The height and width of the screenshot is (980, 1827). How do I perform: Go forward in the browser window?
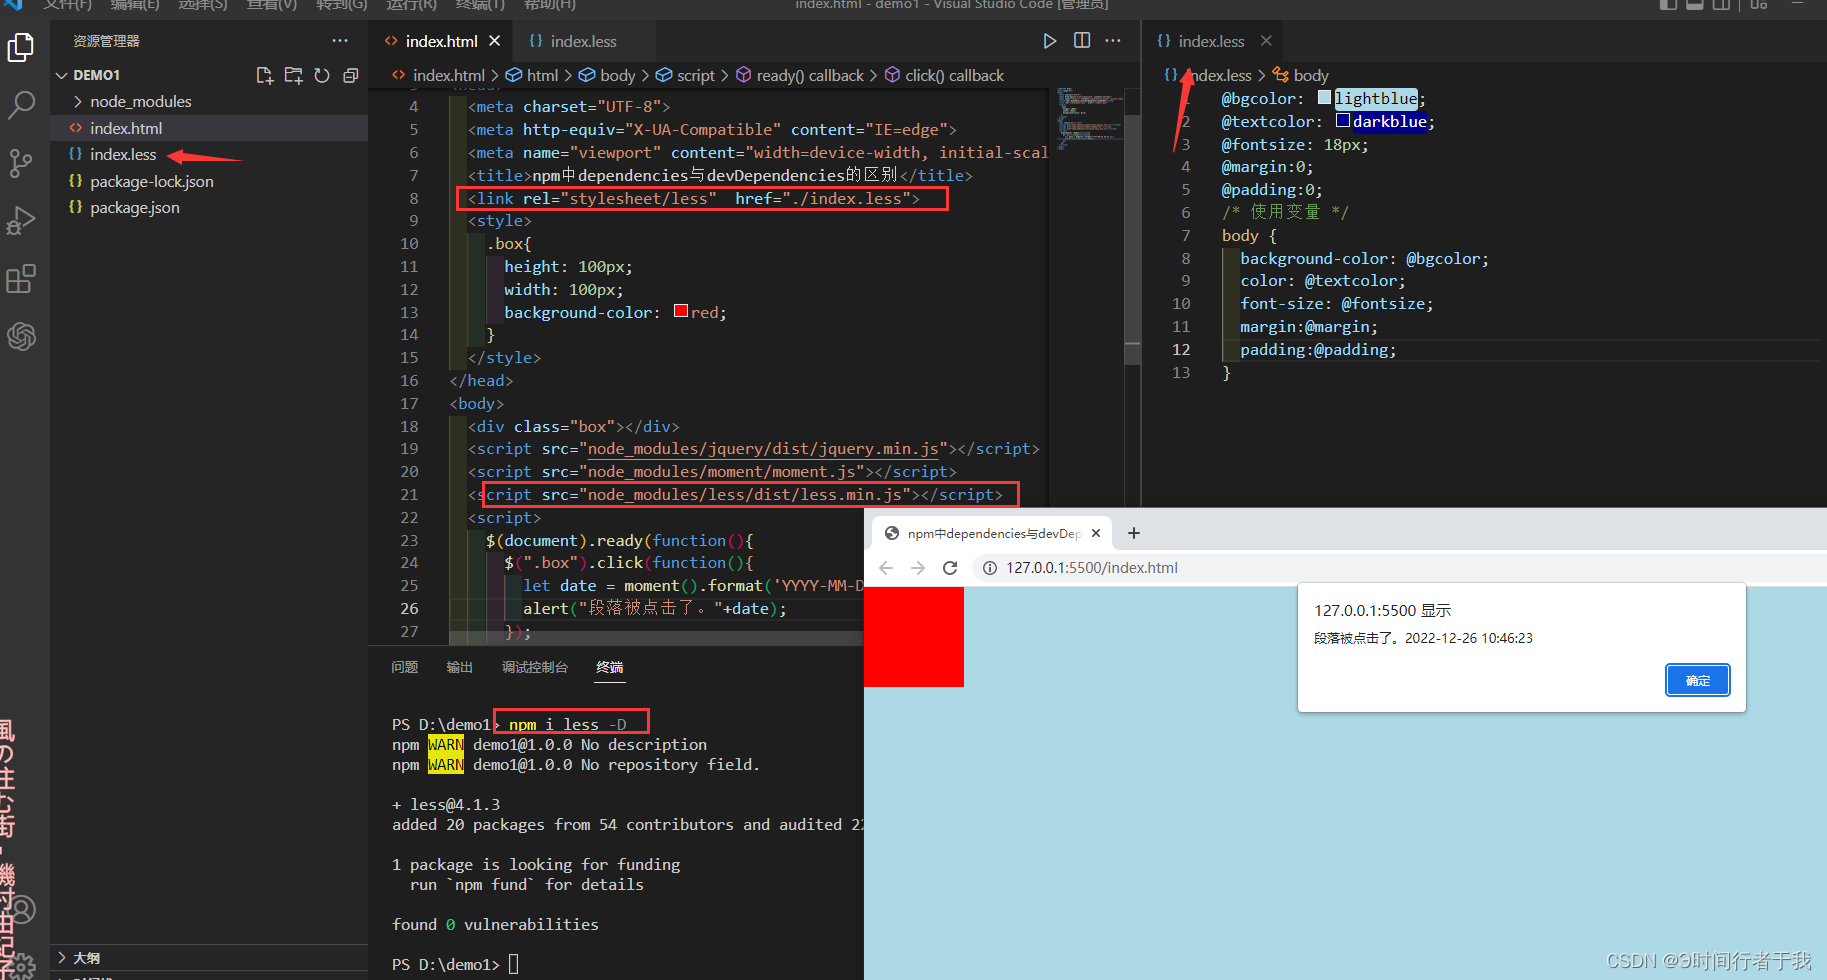[x=918, y=568]
